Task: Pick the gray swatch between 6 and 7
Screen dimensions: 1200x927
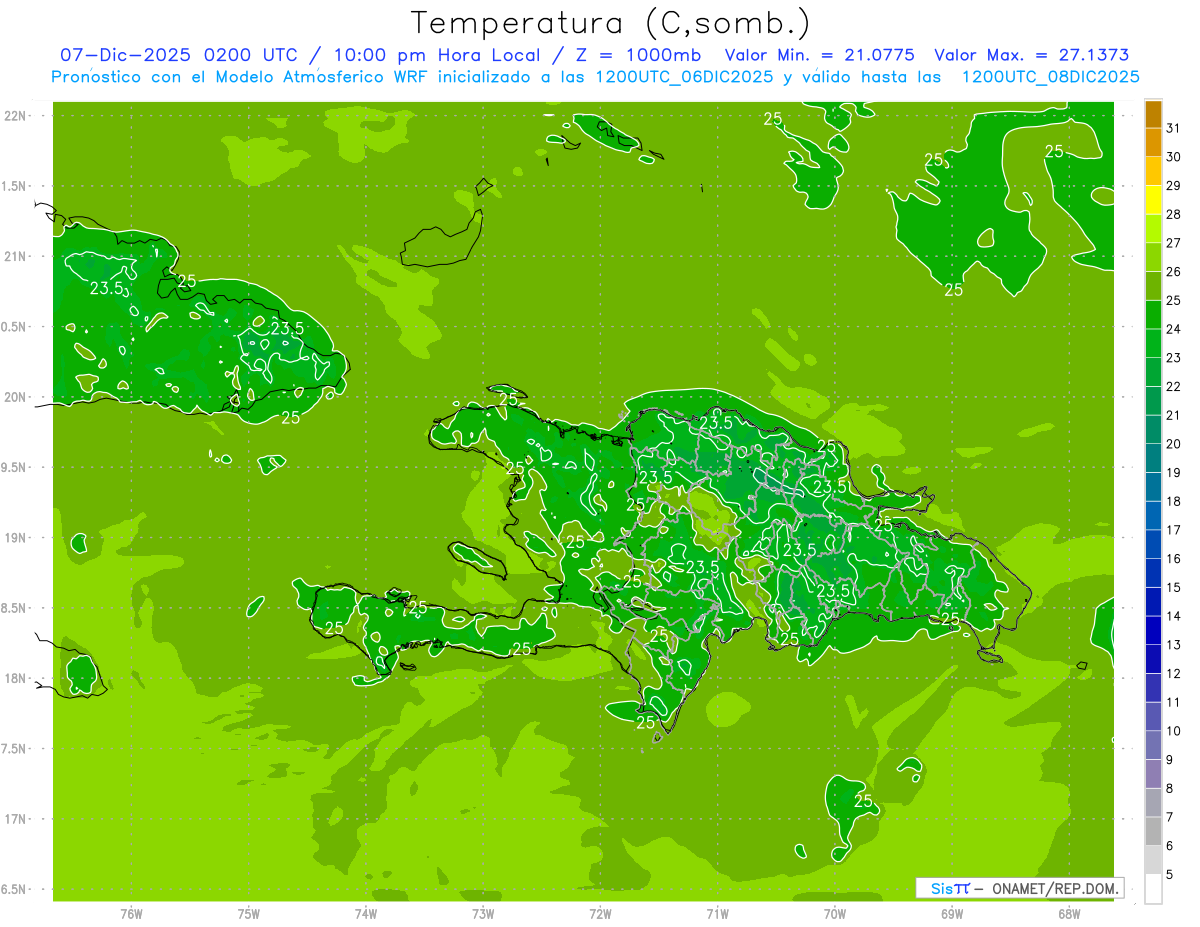Action: tap(1153, 832)
